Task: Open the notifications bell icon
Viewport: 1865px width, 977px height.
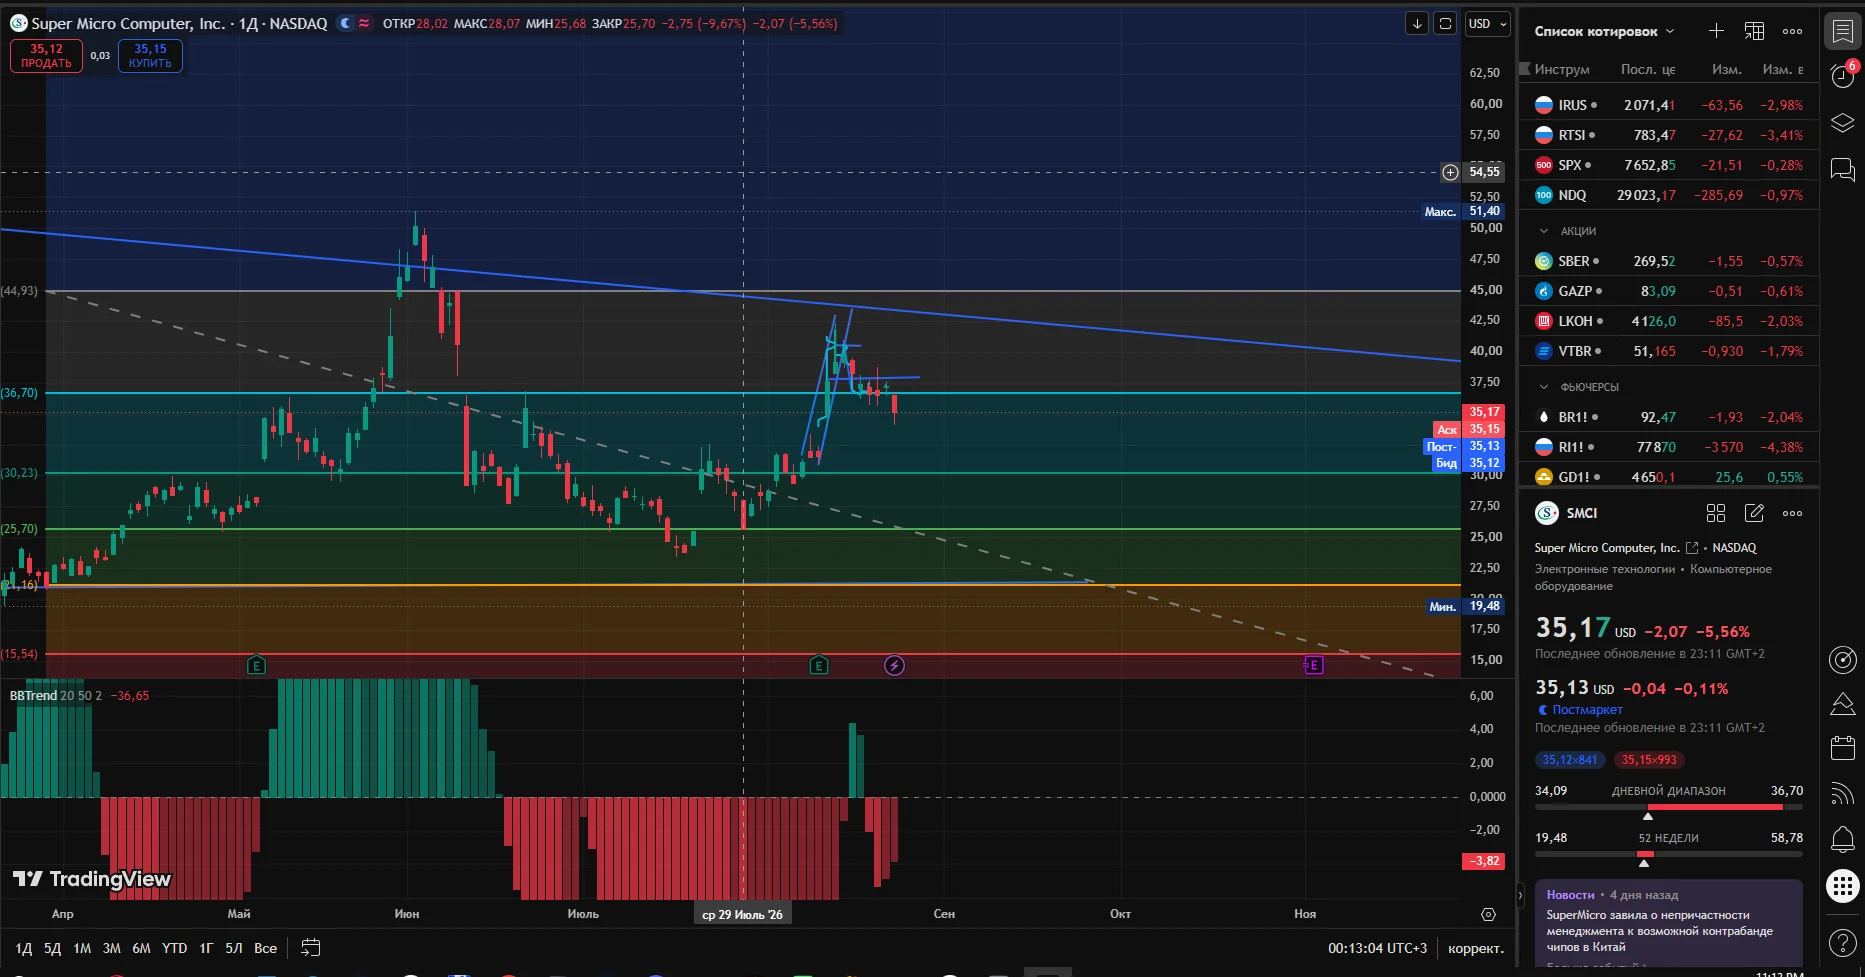Action: (x=1842, y=839)
